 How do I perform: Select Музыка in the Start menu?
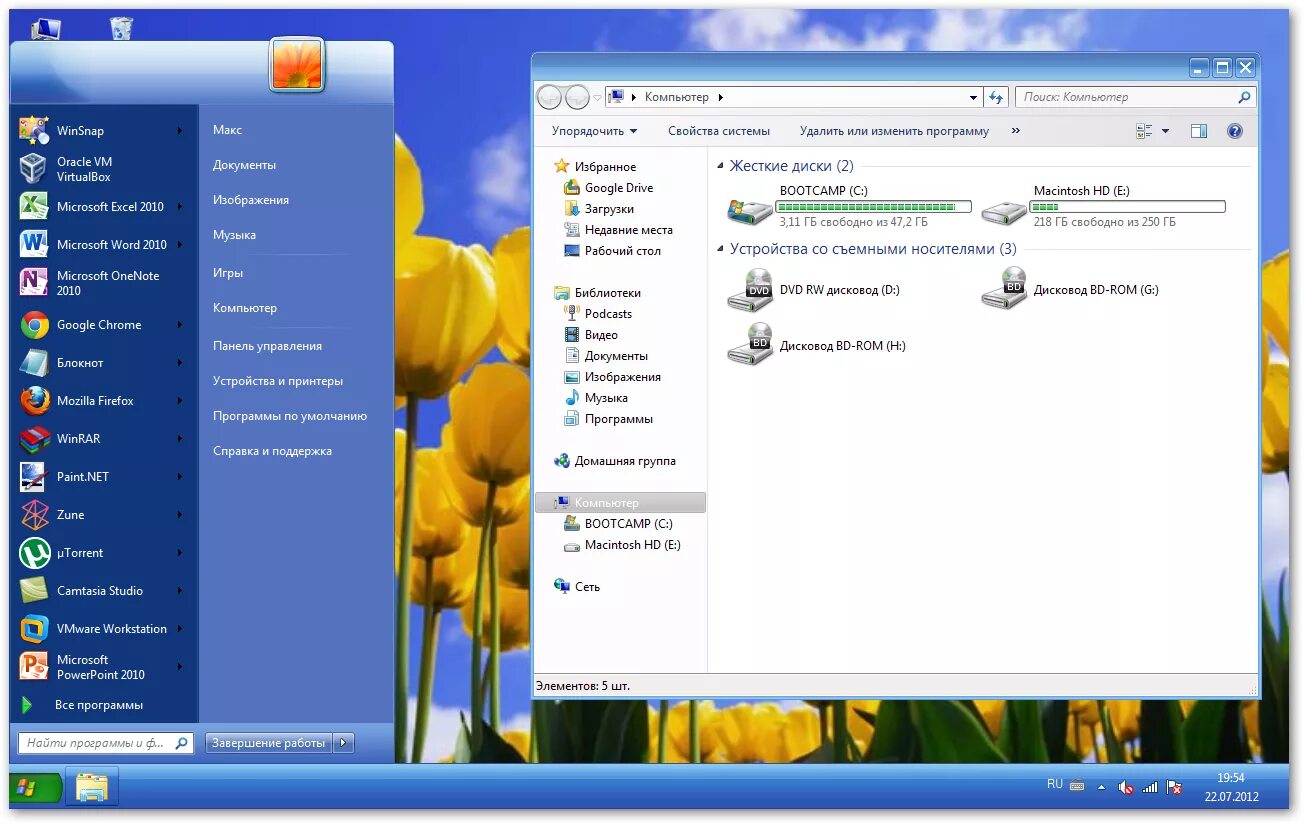[x=234, y=235]
